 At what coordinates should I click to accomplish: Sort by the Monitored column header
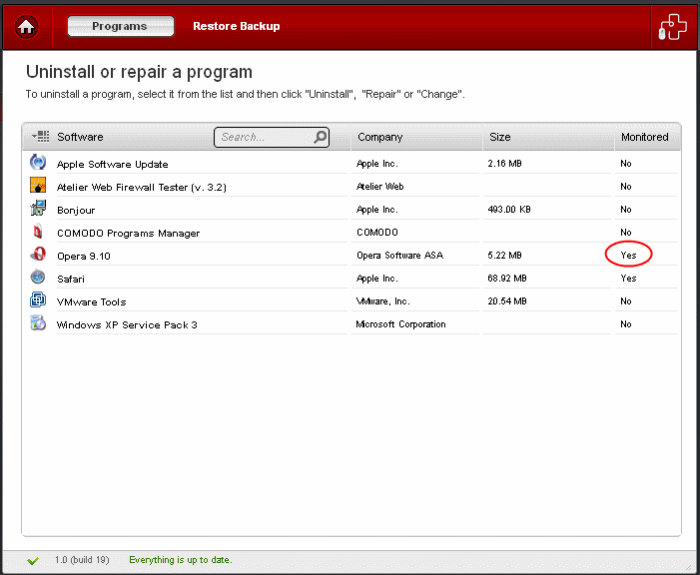645,137
